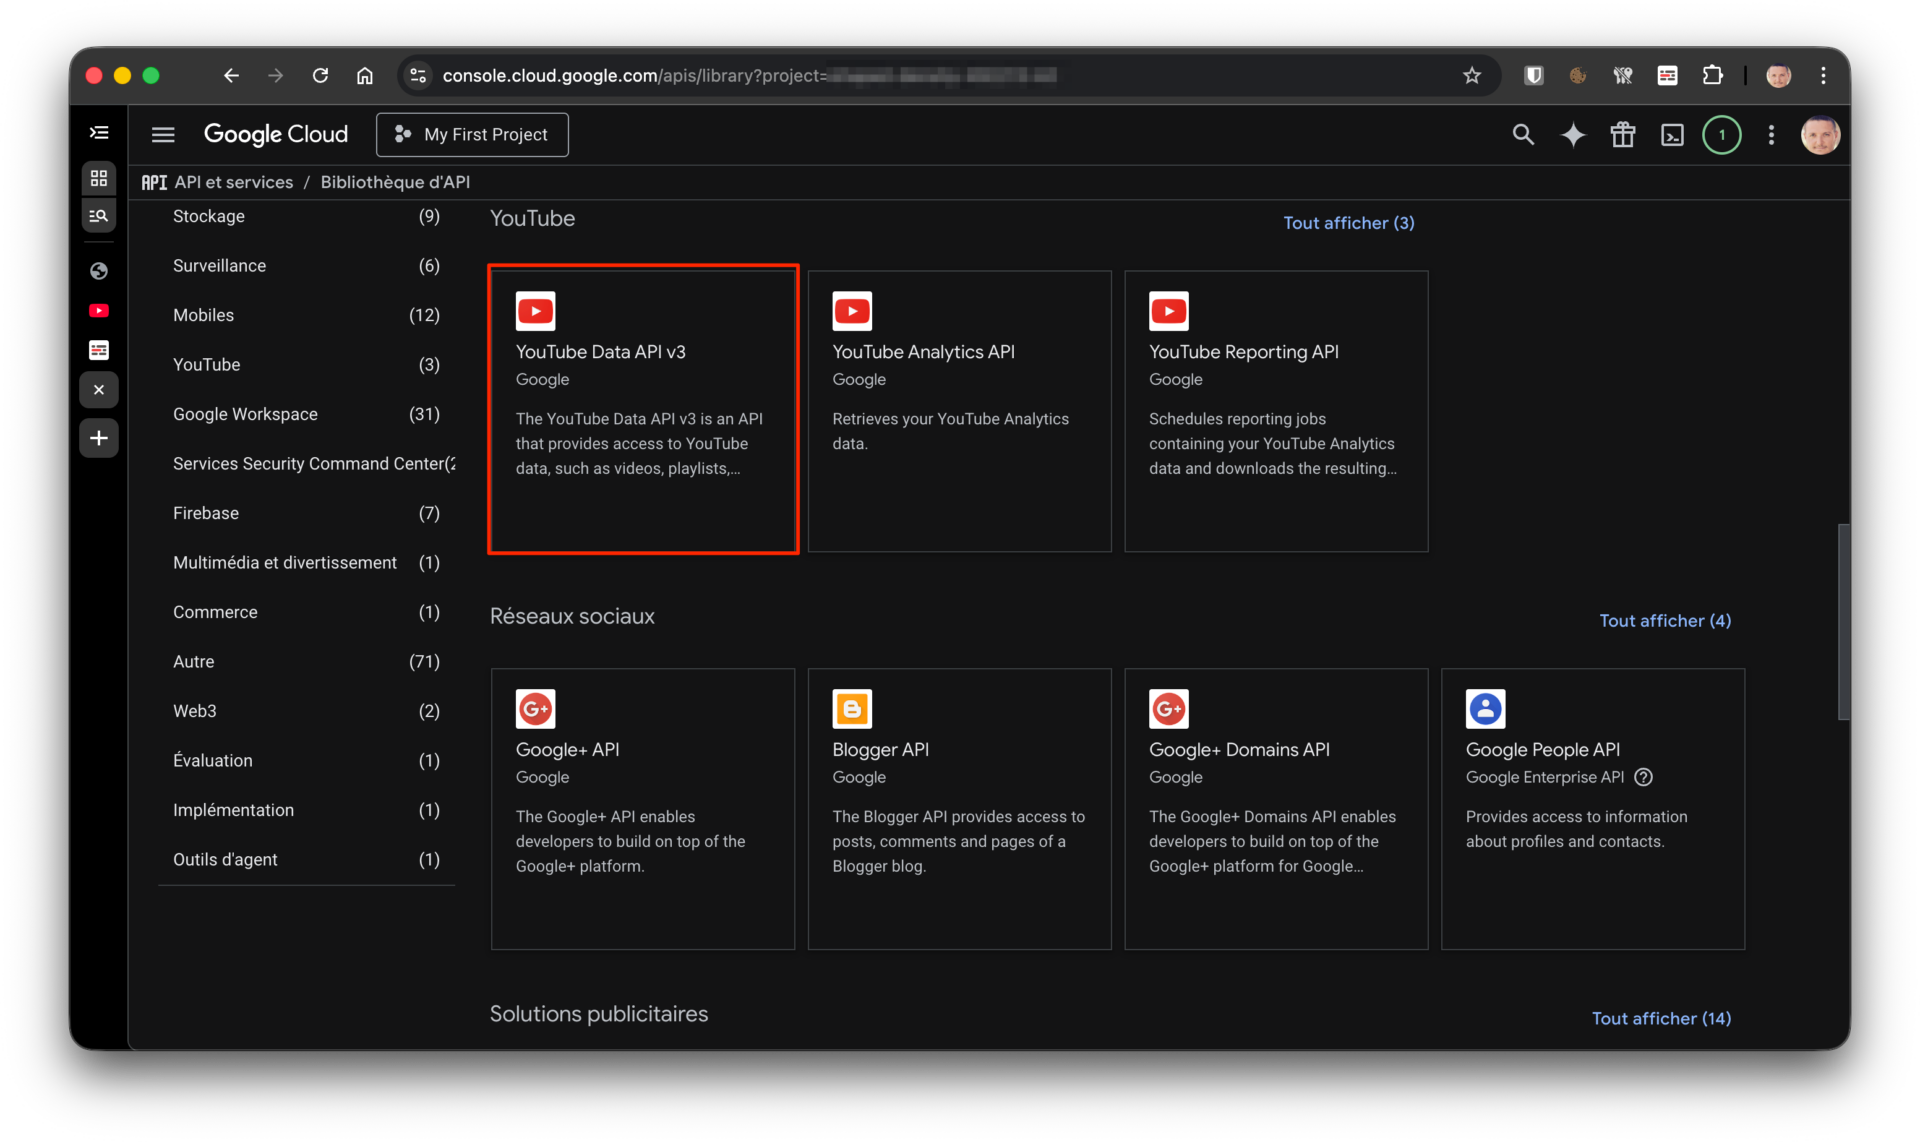Go back to previous page
The width and height of the screenshot is (1920, 1142).
pyautogui.click(x=231, y=76)
